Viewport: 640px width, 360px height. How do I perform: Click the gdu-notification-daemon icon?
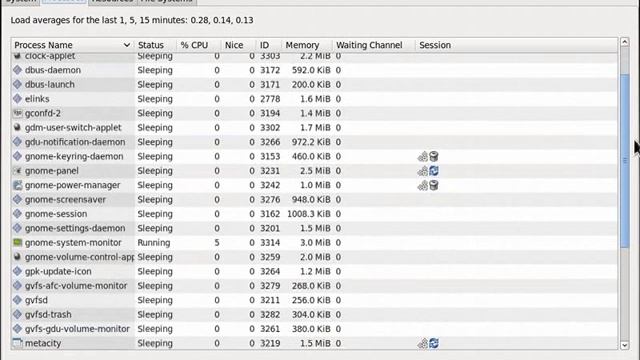(x=17, y=142)
